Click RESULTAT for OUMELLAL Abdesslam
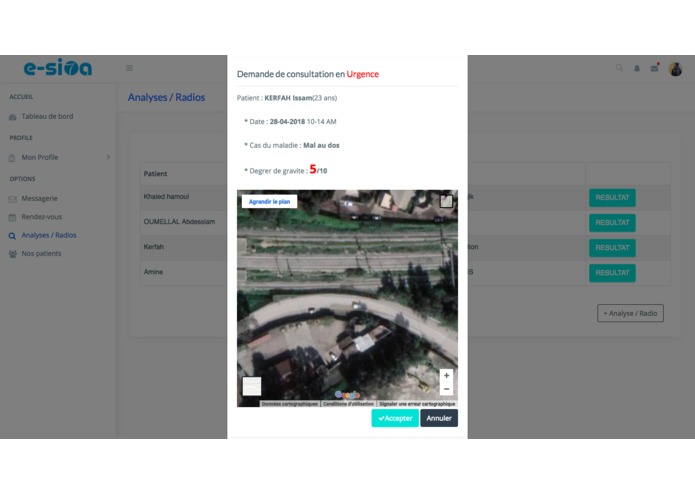The image size is (695, 494). pos(612,222)
